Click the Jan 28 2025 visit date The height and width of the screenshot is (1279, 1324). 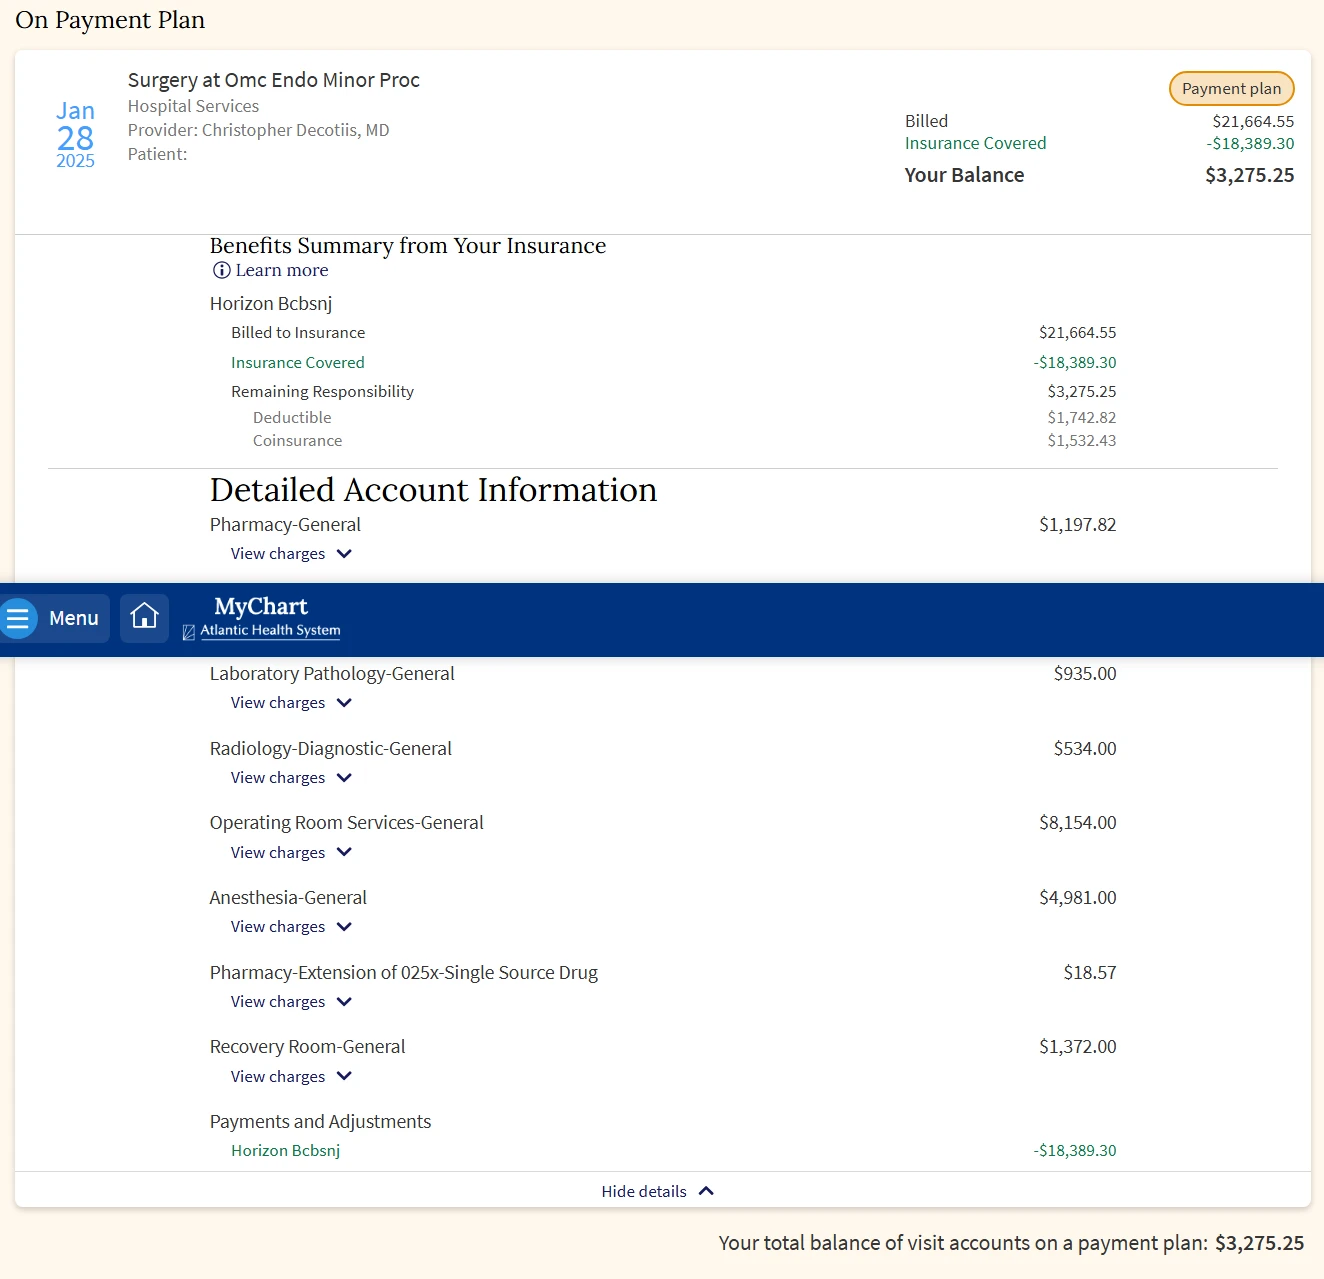[x=75, y=135]
